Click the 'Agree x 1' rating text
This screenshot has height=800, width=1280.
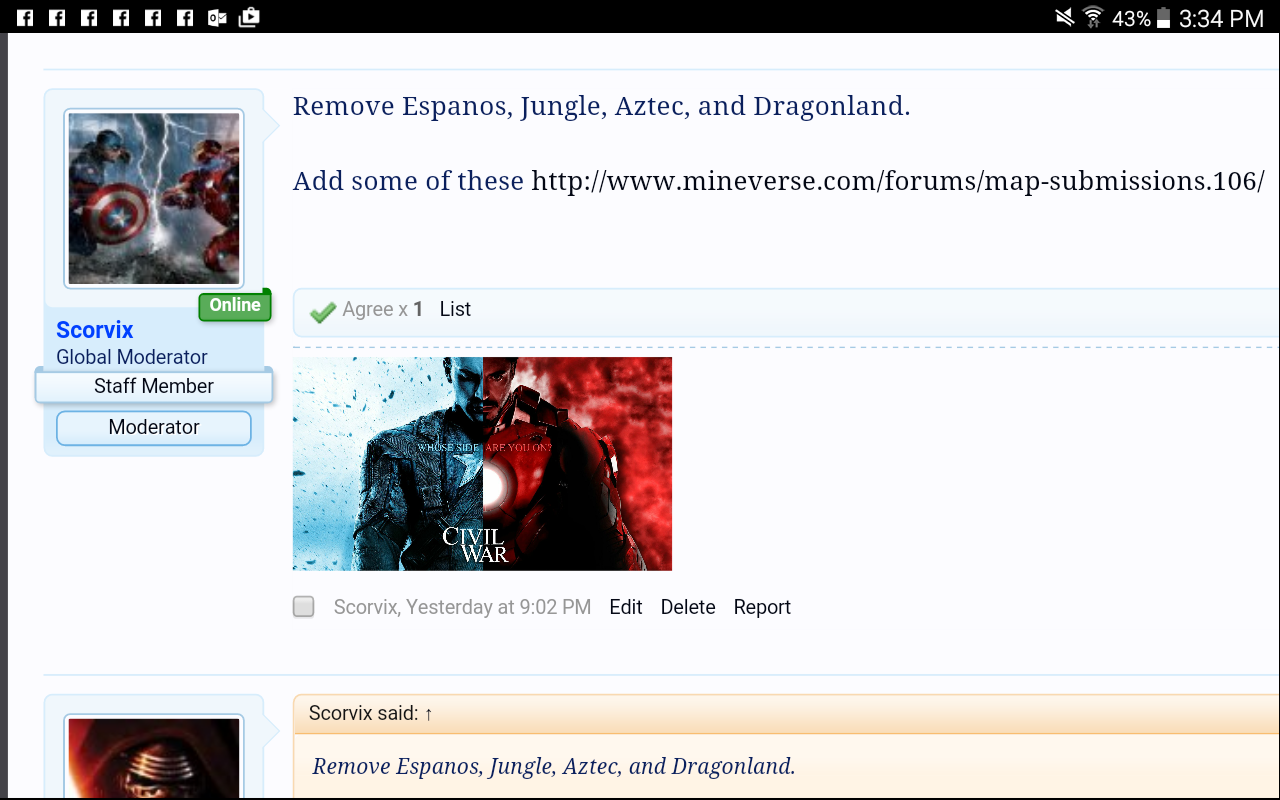point(383,310)
